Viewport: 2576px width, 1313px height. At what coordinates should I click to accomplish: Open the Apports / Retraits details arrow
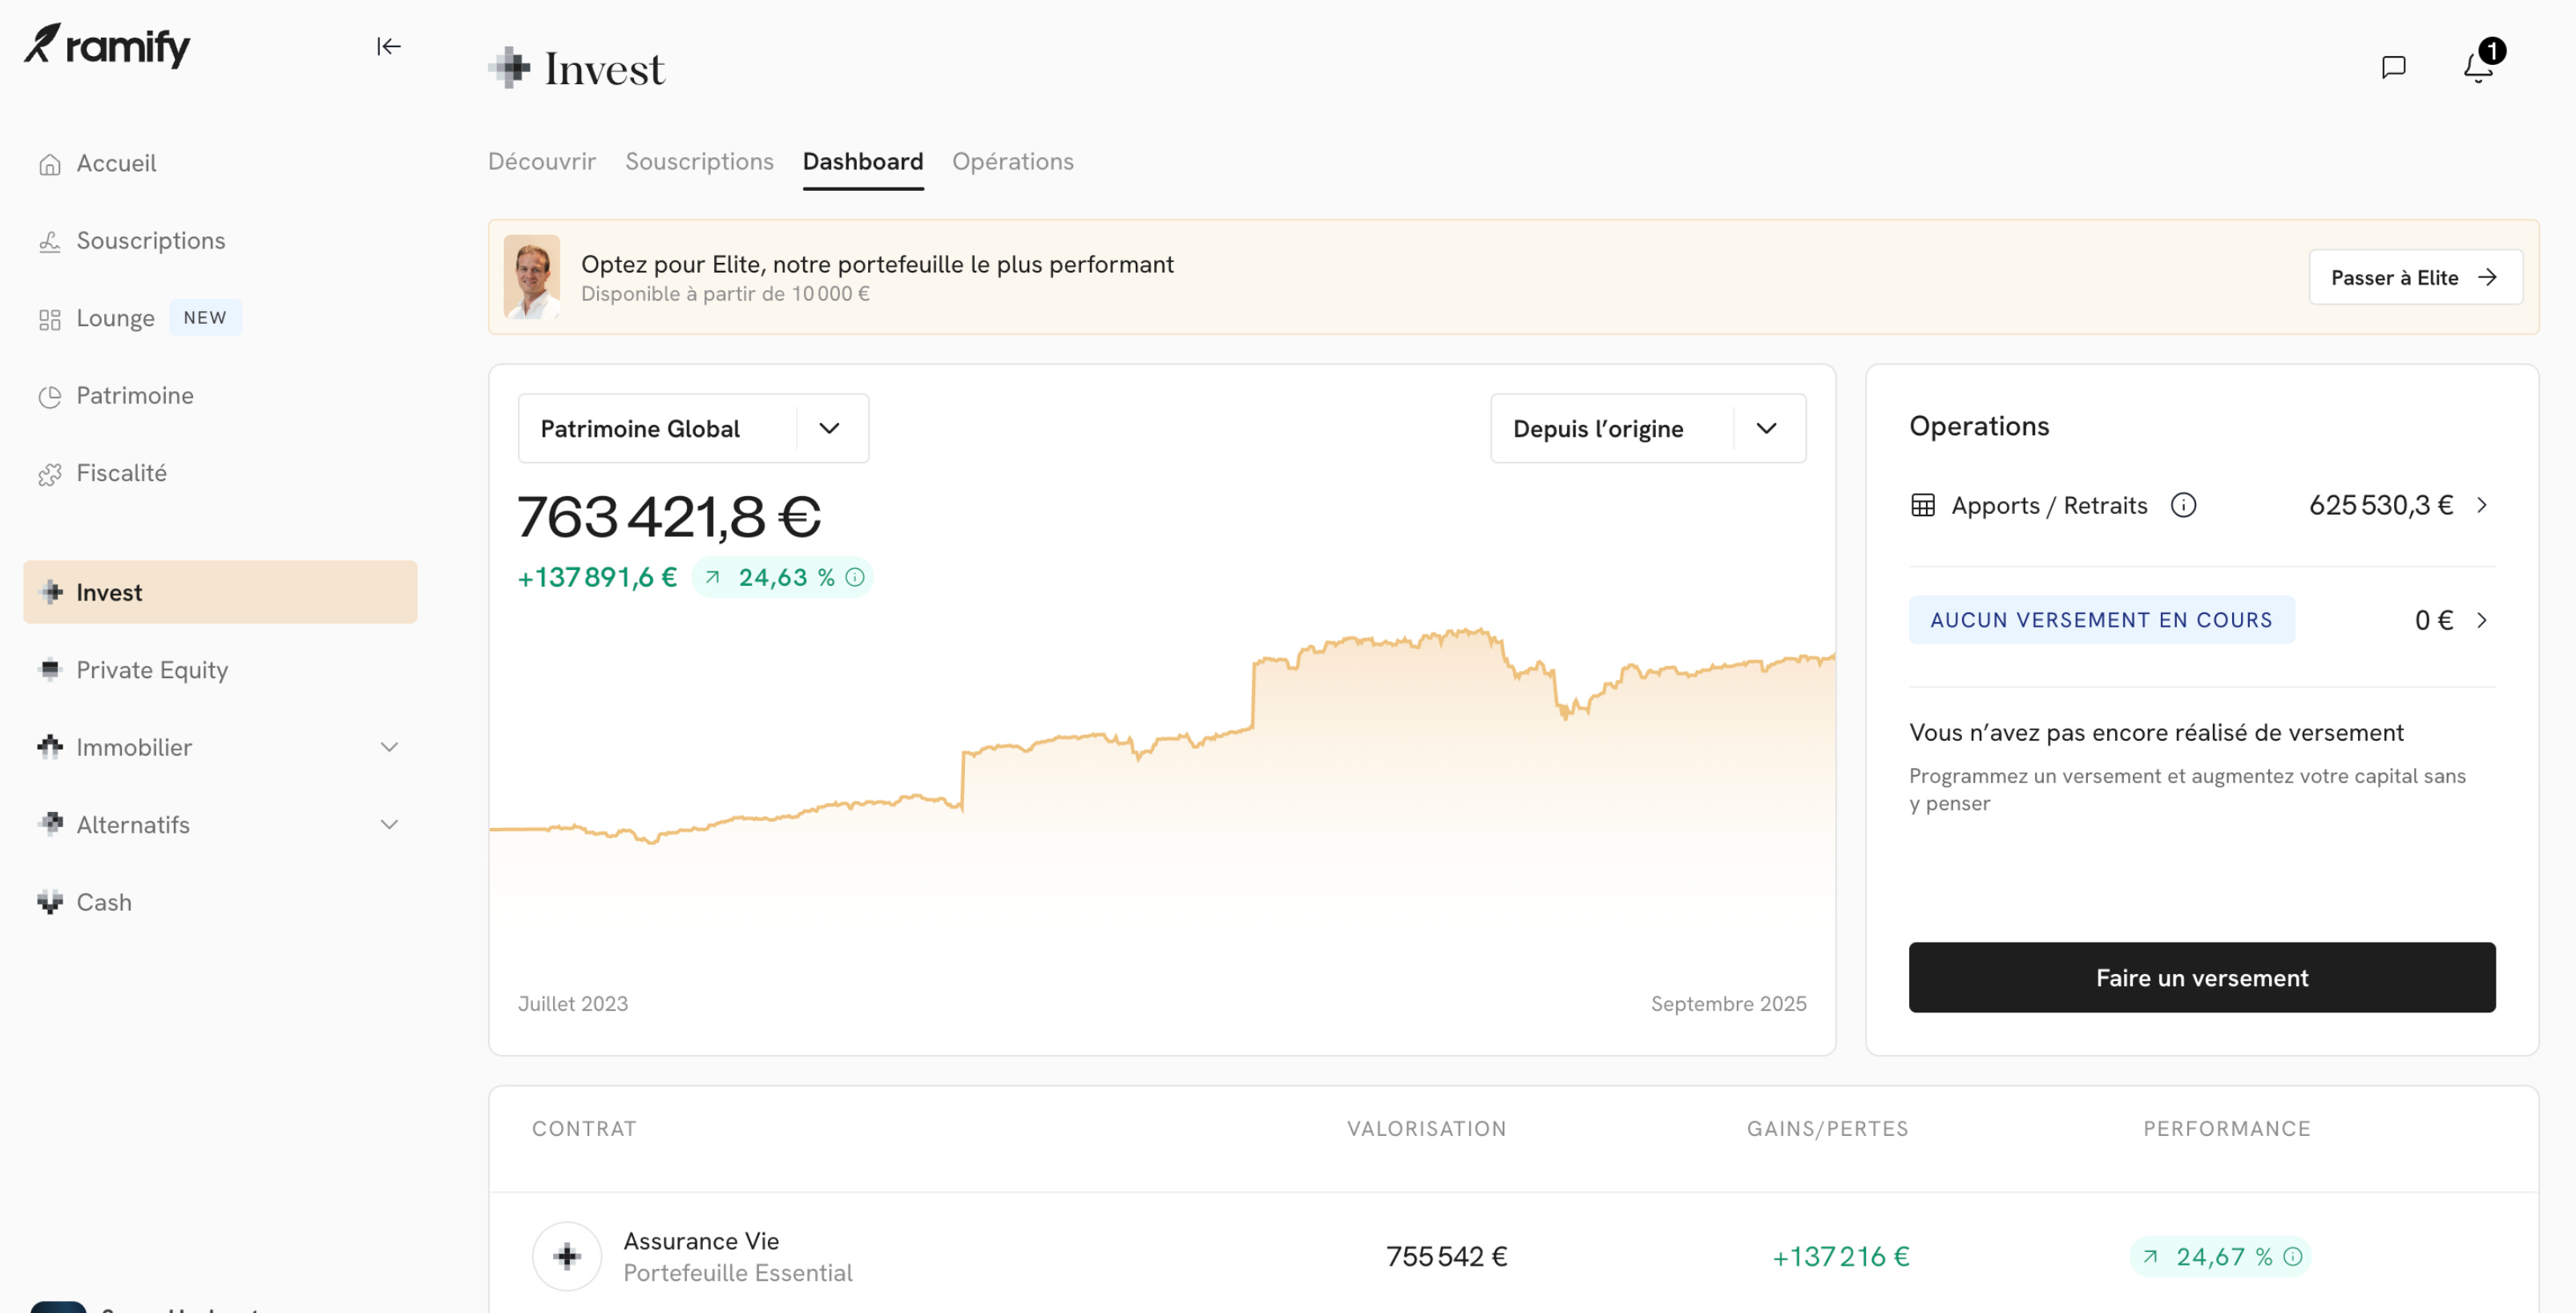2482,505
